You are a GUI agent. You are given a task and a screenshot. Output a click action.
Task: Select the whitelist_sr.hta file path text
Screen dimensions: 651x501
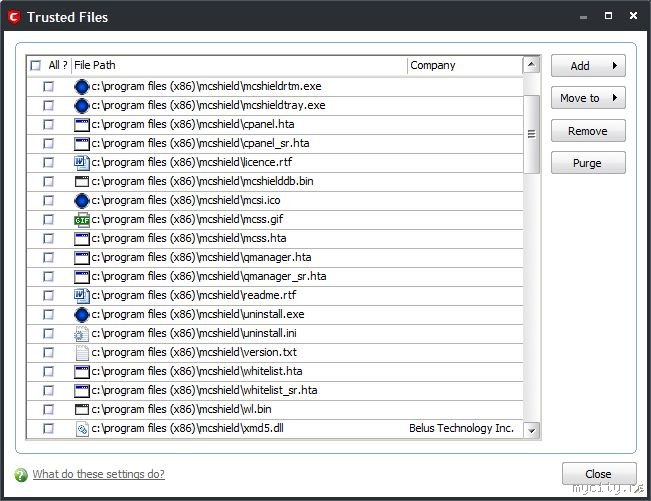pos(204,391)
